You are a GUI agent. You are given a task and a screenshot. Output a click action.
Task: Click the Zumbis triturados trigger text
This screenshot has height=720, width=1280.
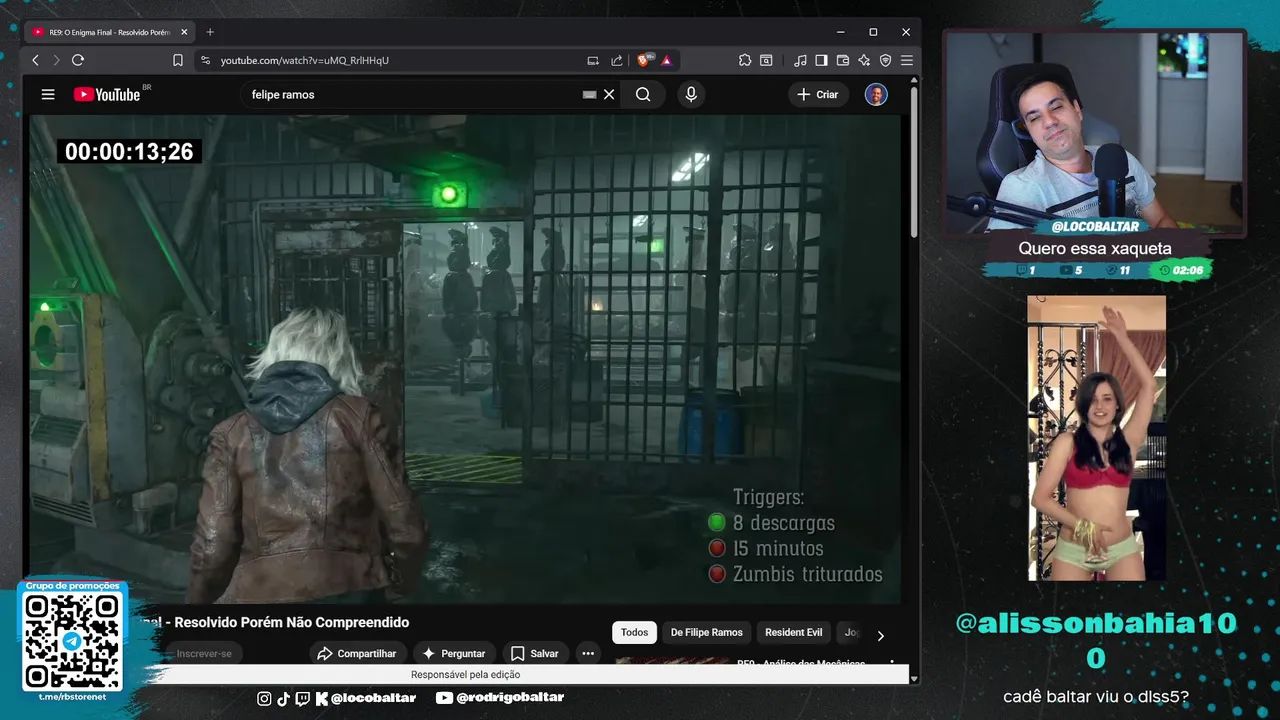(807, 574)
